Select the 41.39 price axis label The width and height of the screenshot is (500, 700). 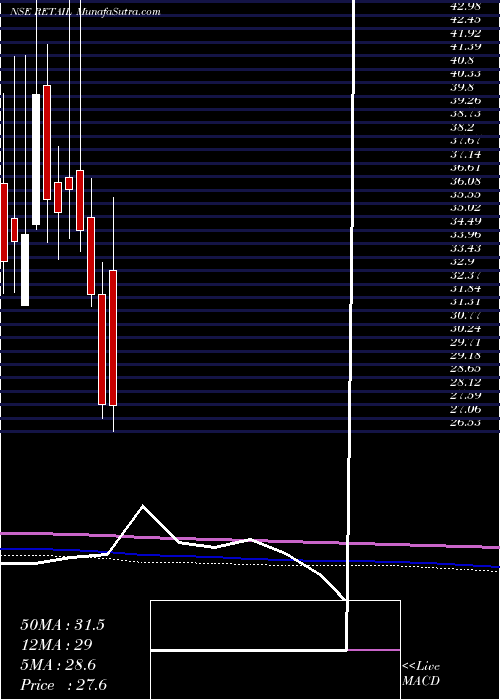[466, 46]
